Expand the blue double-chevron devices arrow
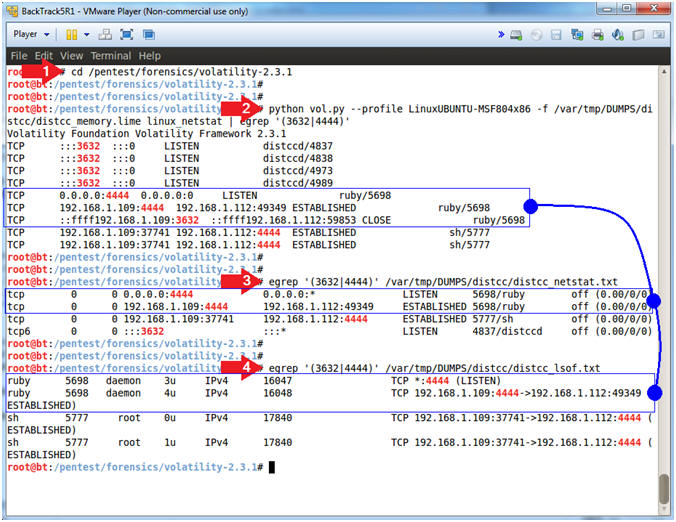The height and width of the screenshot is (522, 676). (x=501, y=34)
